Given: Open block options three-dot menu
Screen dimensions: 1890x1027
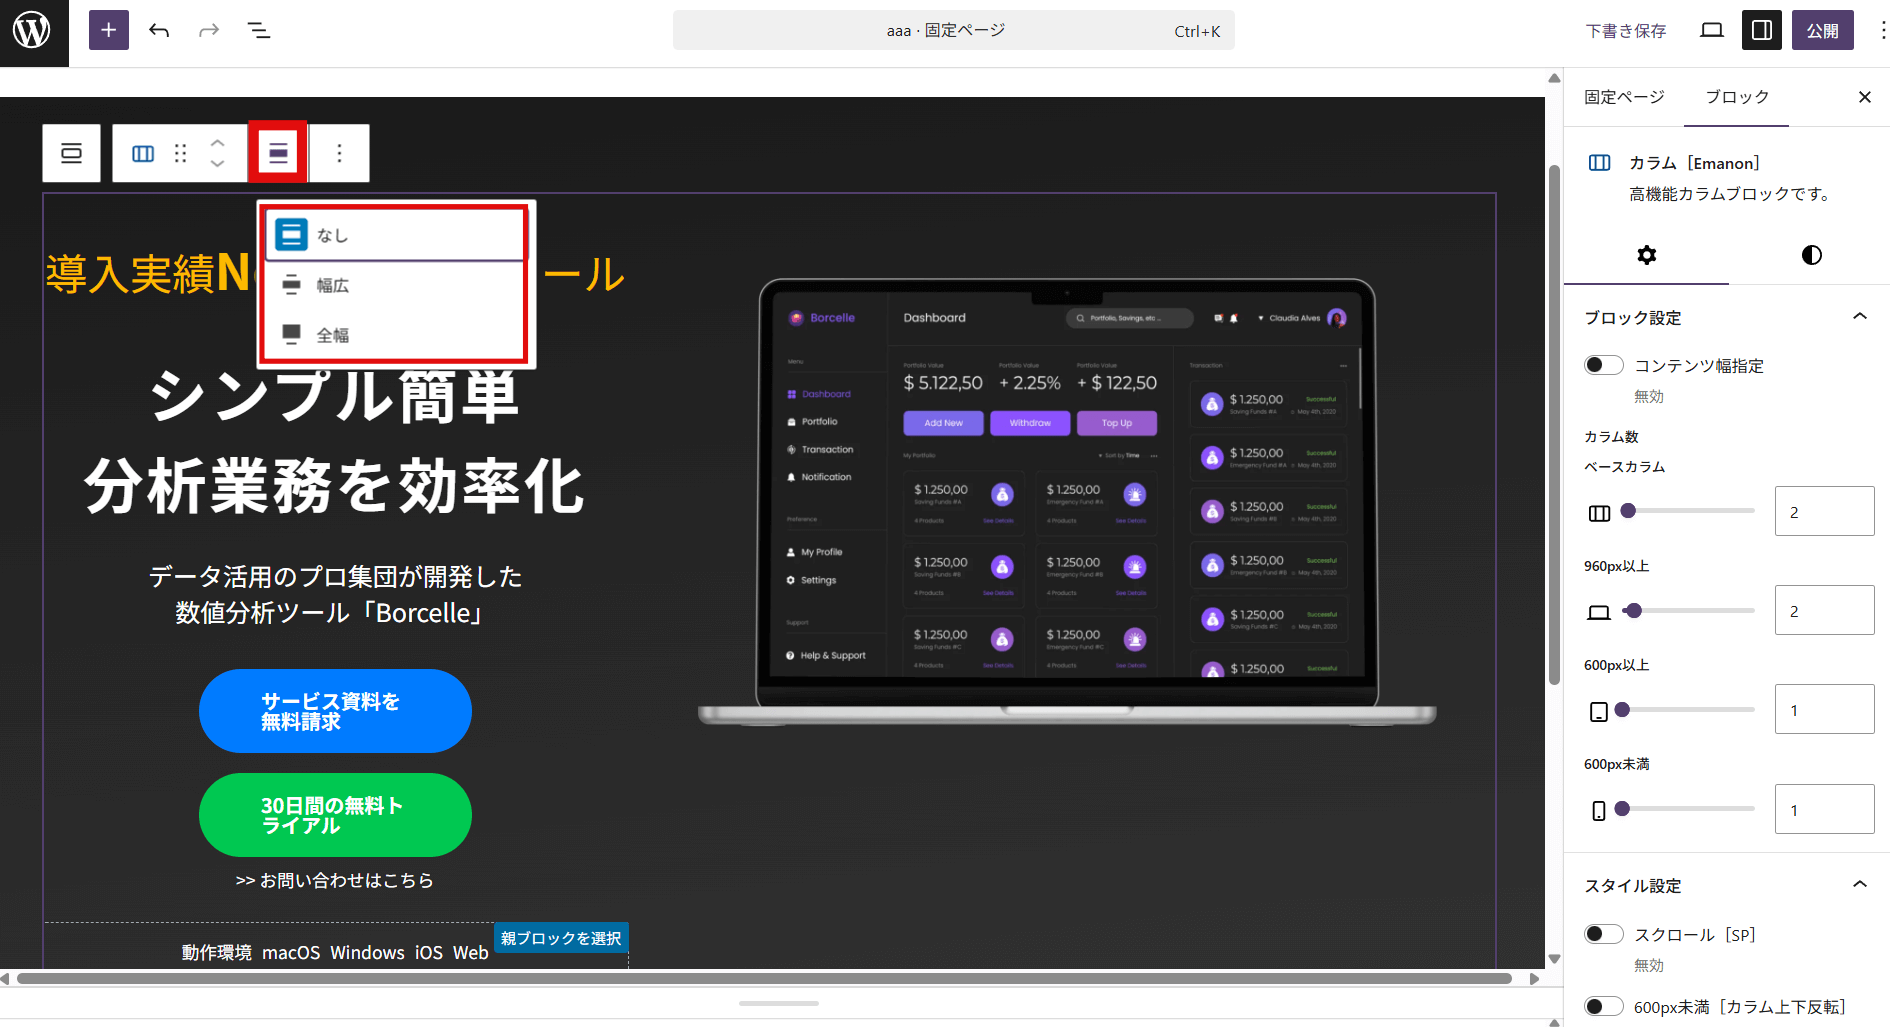Looking at the screenshot, I should tap(340, 153).
